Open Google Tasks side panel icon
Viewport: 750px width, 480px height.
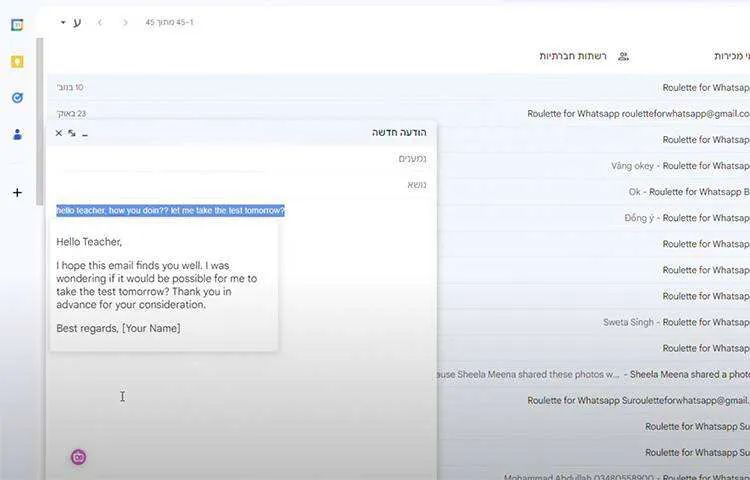coord(17,98)
